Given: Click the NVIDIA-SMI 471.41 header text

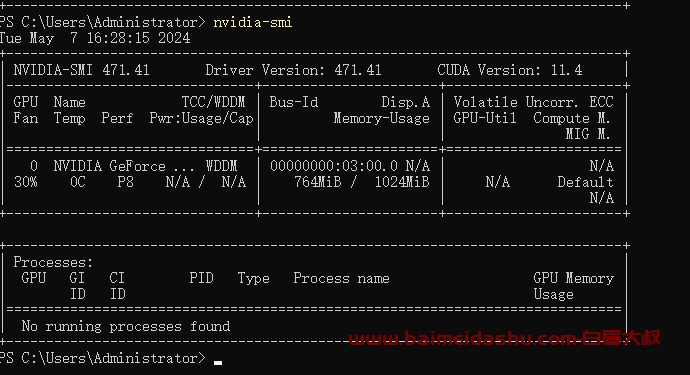Looking at the screenshot, I should coord(81,70).
